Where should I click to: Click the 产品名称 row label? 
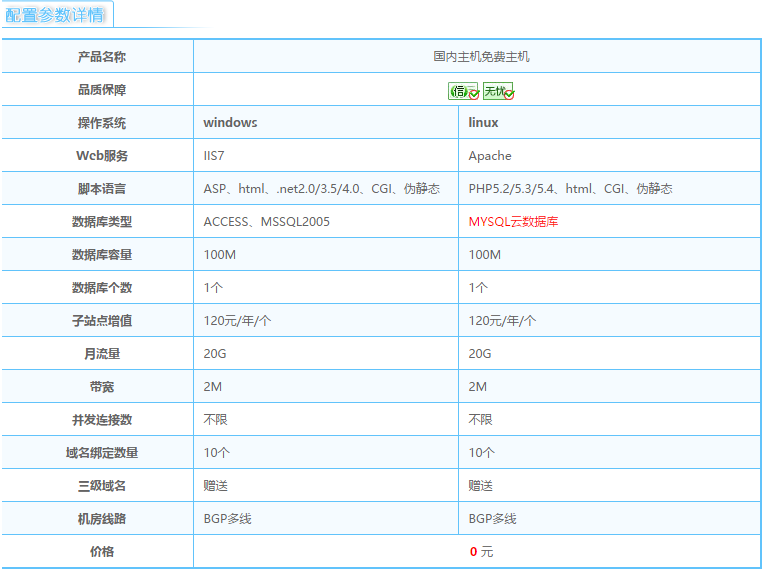[102, 57]
